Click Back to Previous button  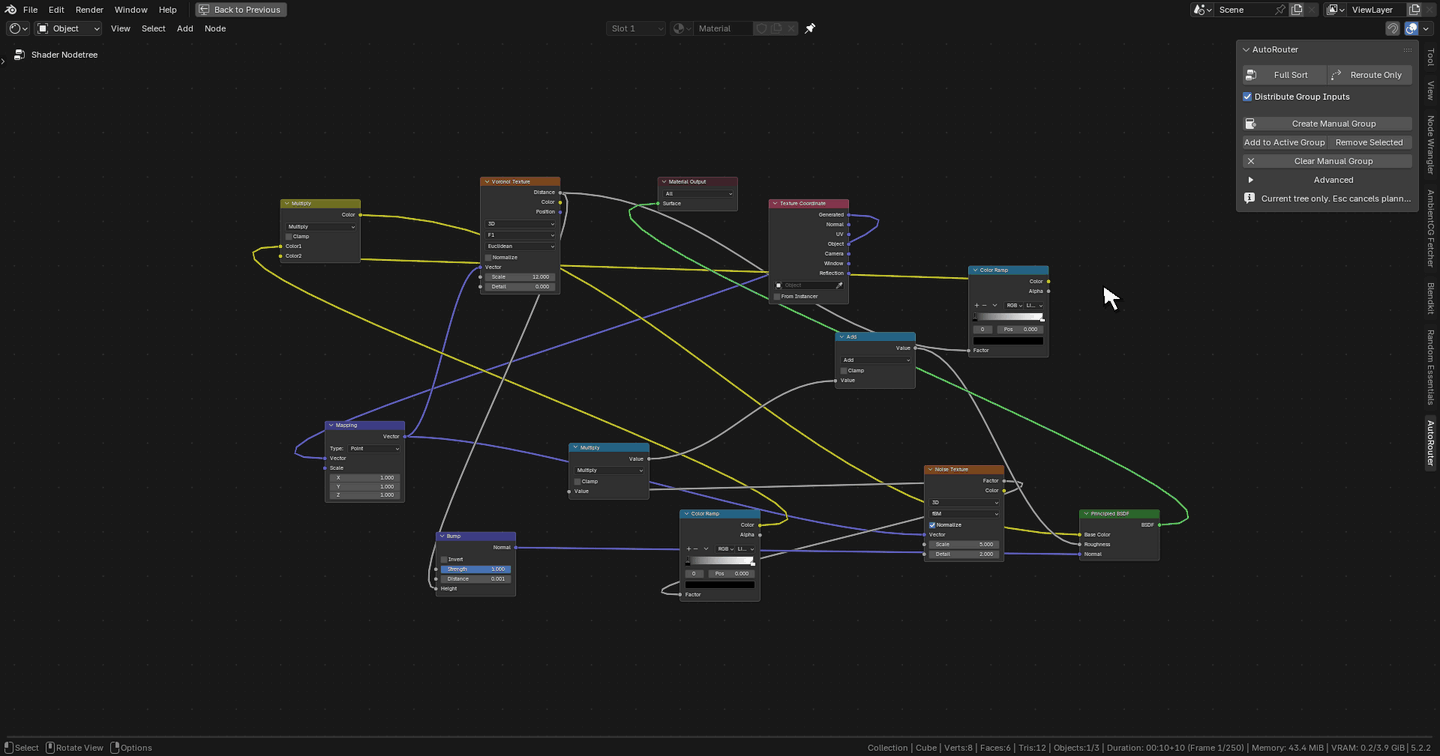point(241,9)
